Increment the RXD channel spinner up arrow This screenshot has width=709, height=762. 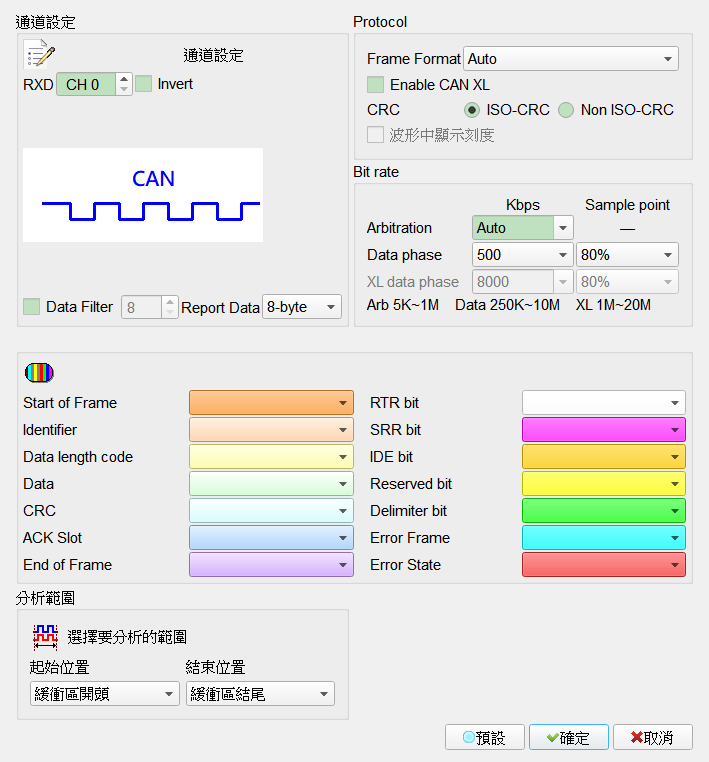124,79
